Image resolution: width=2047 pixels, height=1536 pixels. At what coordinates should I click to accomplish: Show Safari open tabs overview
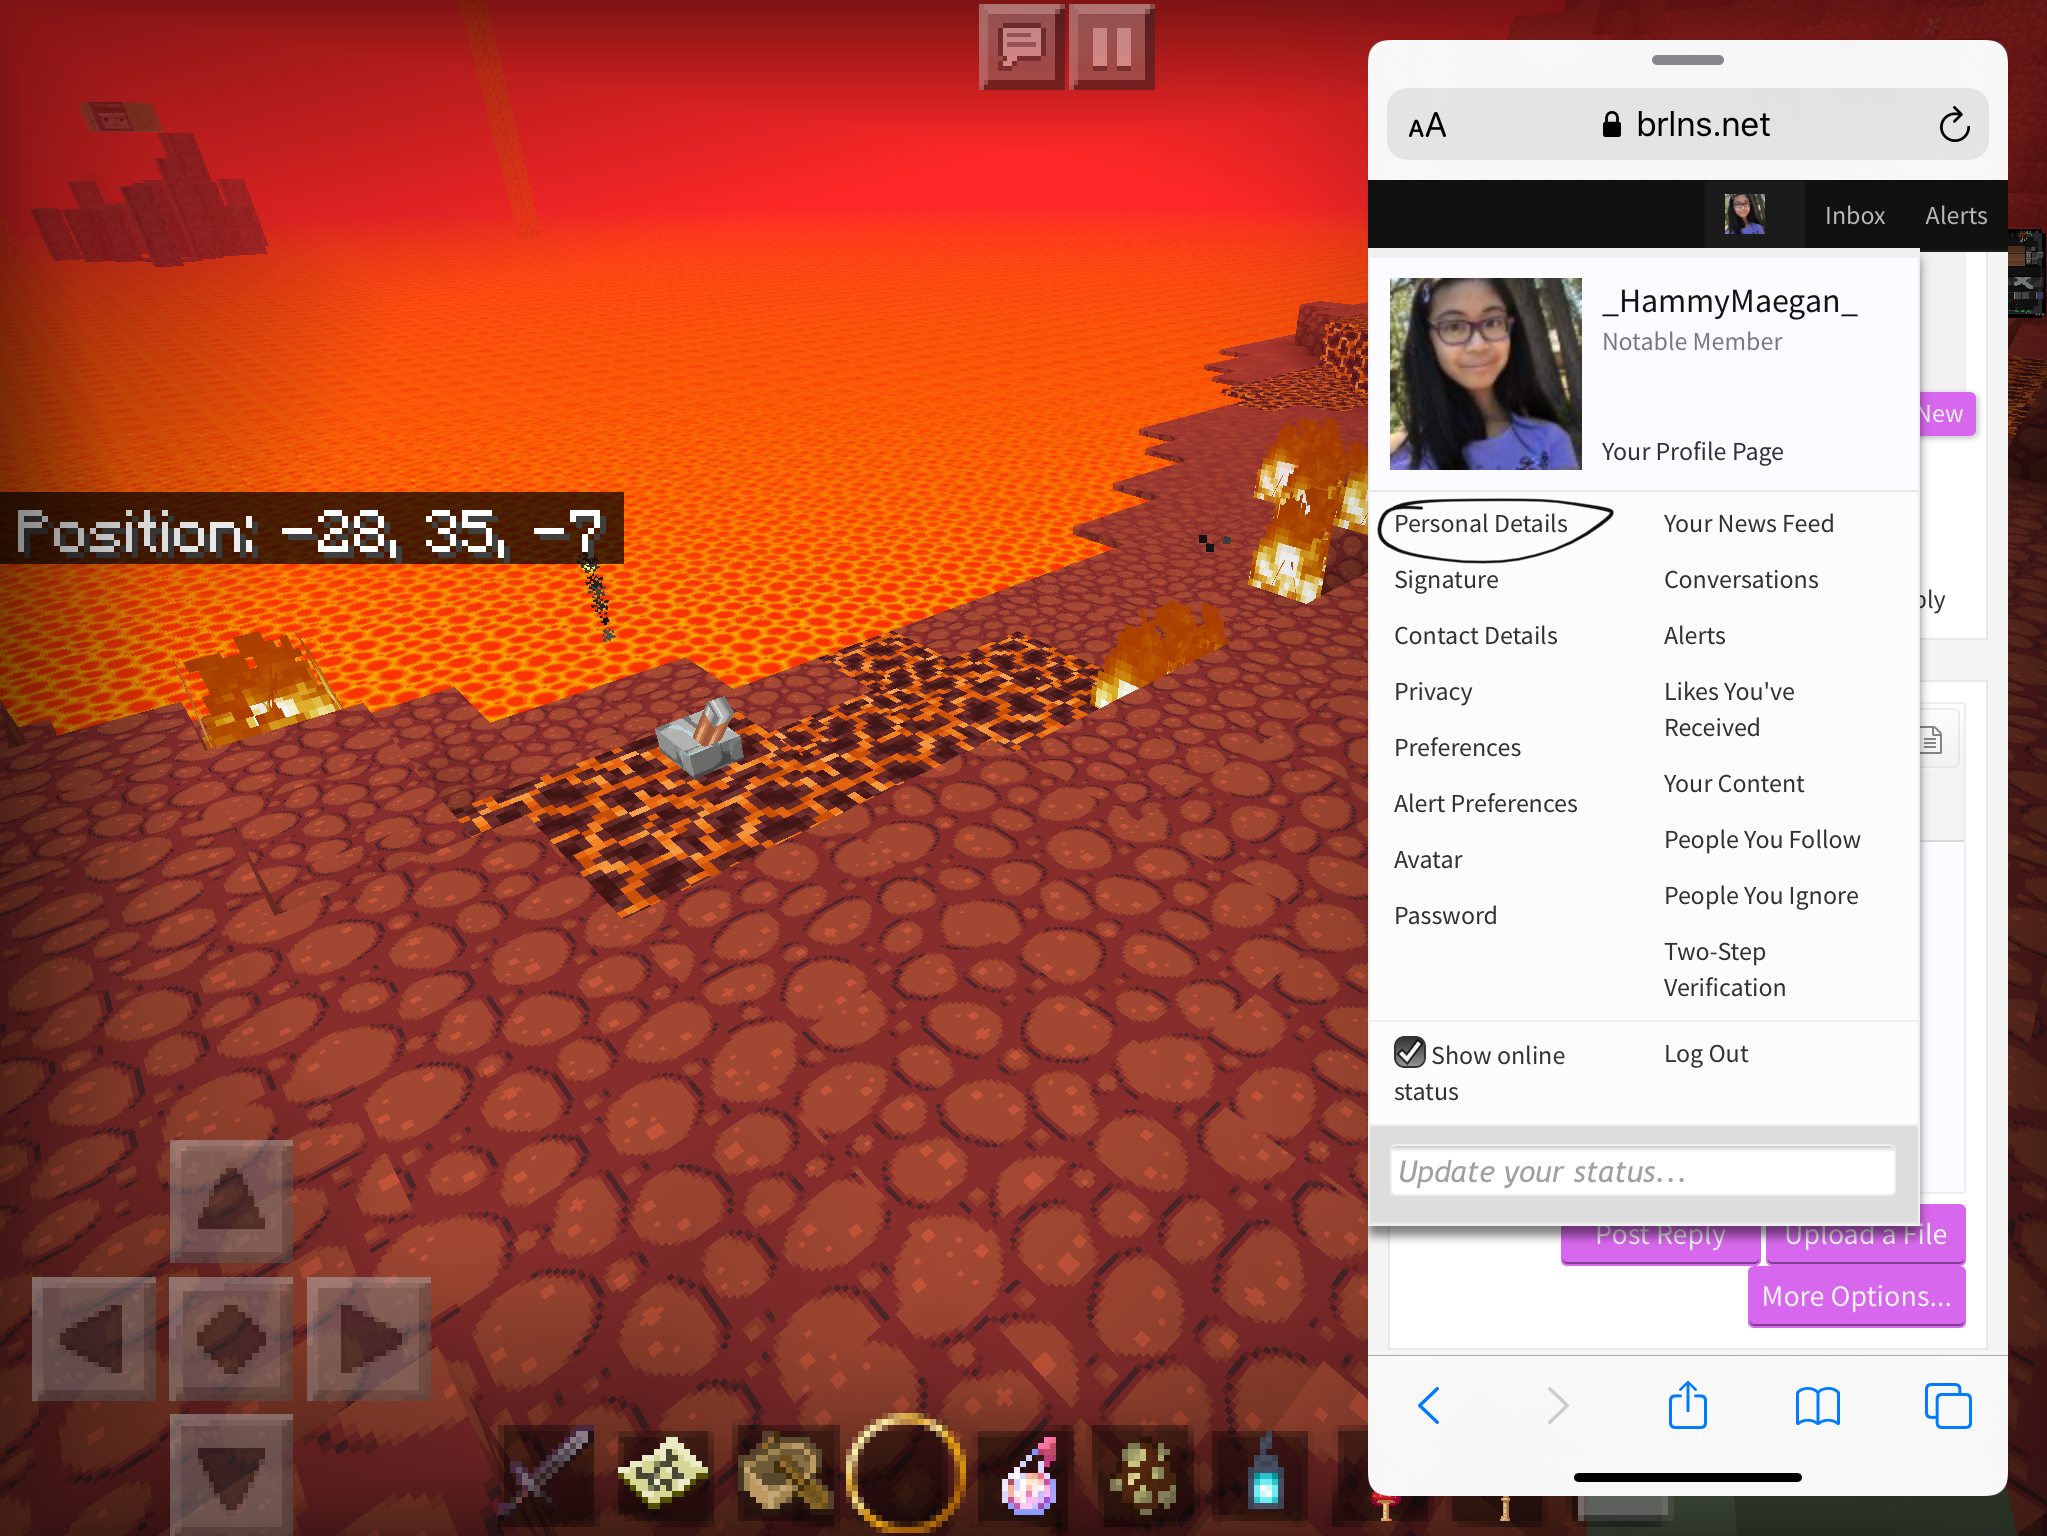[x=1947, y=1406]
